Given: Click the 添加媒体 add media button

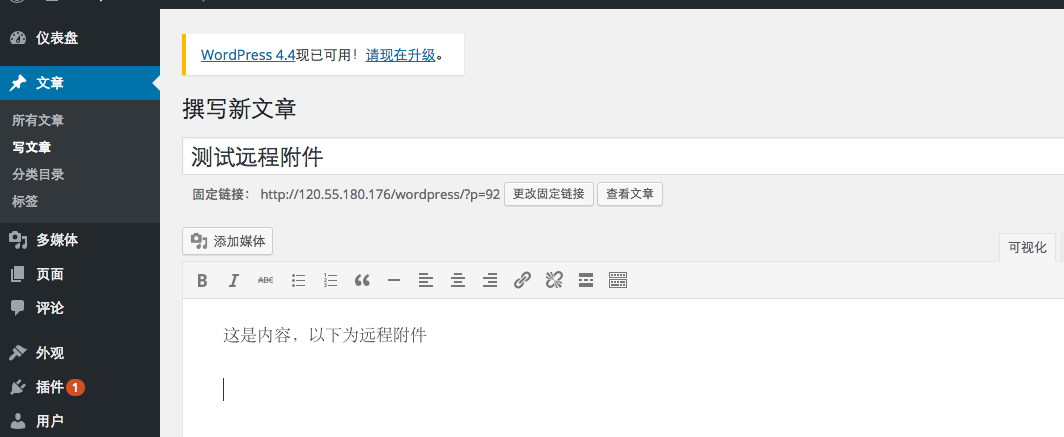Looking at the screenshot, I should [x=227, y=241].
